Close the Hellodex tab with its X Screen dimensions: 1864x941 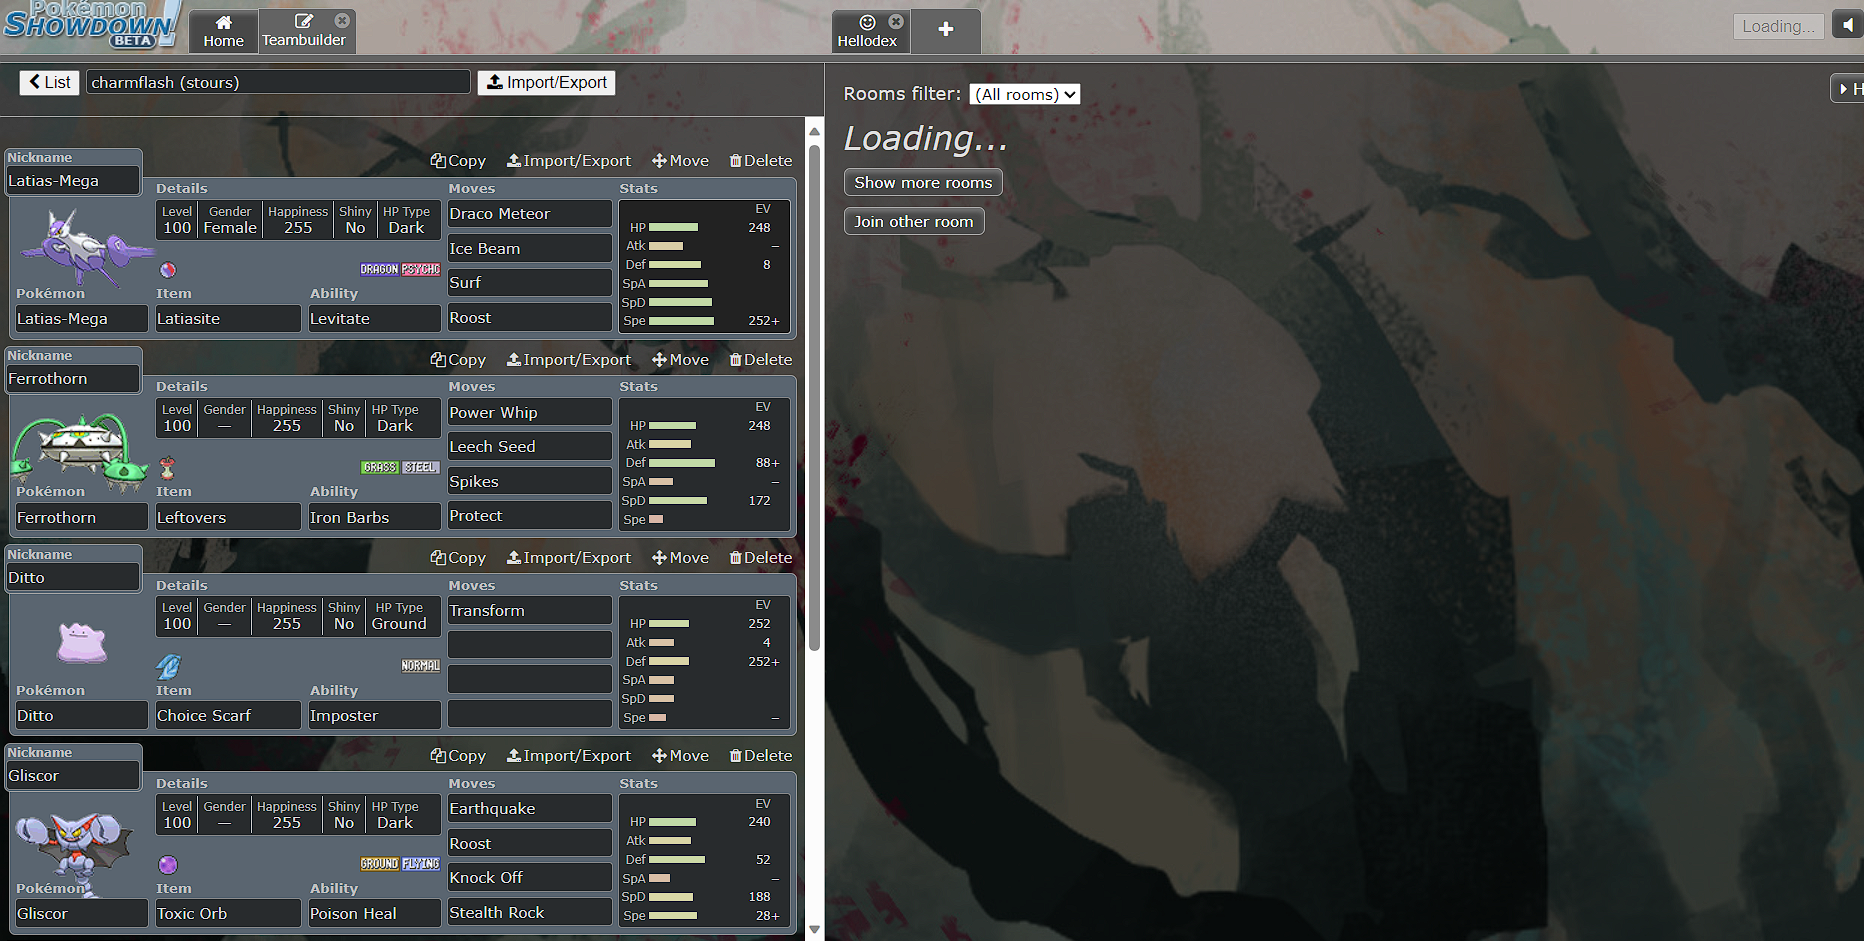896,21
